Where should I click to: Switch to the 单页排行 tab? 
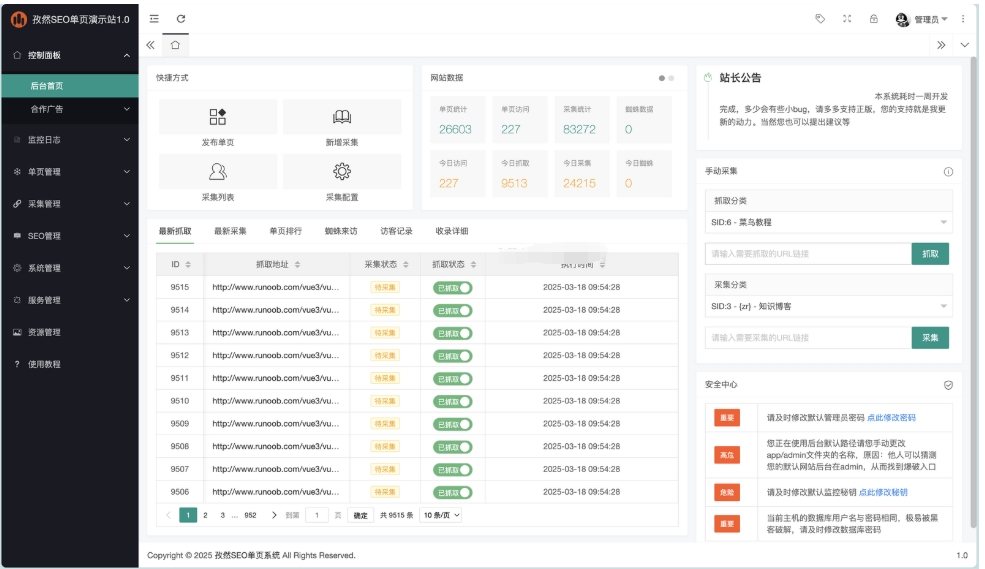click(x=286, y=231)
